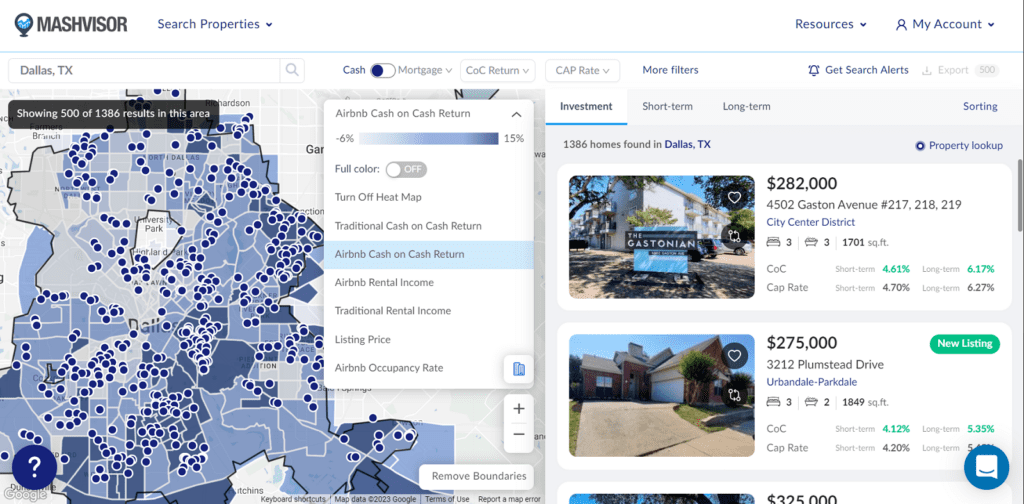Turn on Full color heat map
The image size is (1024, 504).
tap(406, 169)
